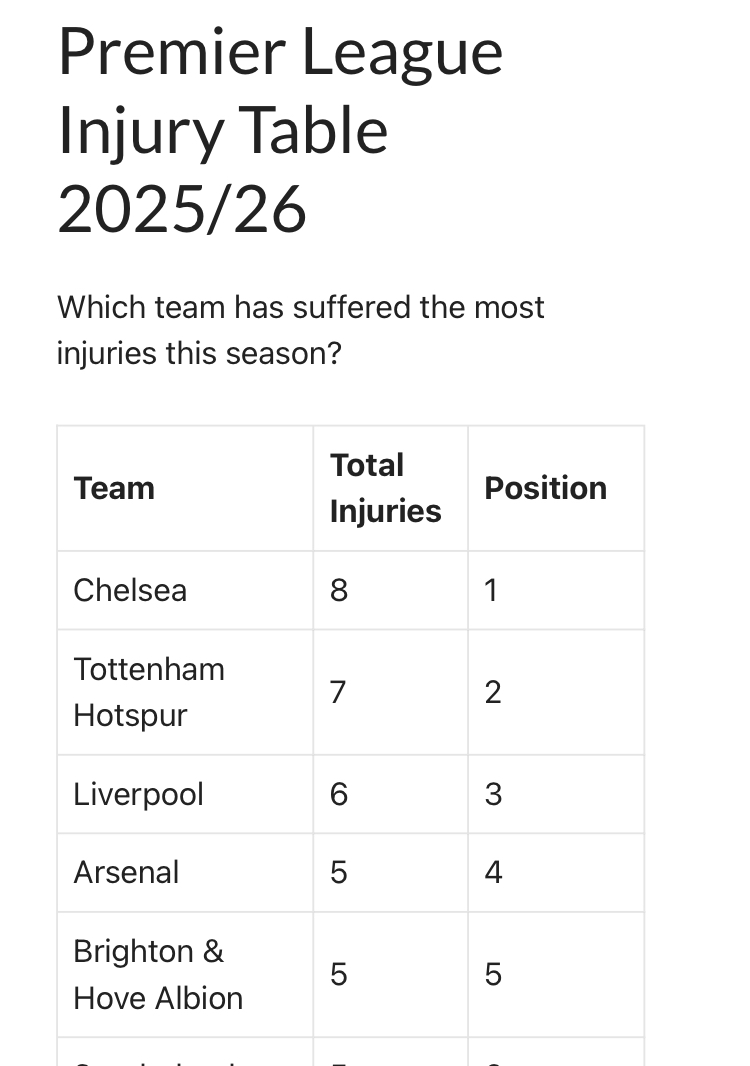Screen dimensions: 750x1066
Task: Click Brighton & Hove Albion's position value
Action: [492, 974]
